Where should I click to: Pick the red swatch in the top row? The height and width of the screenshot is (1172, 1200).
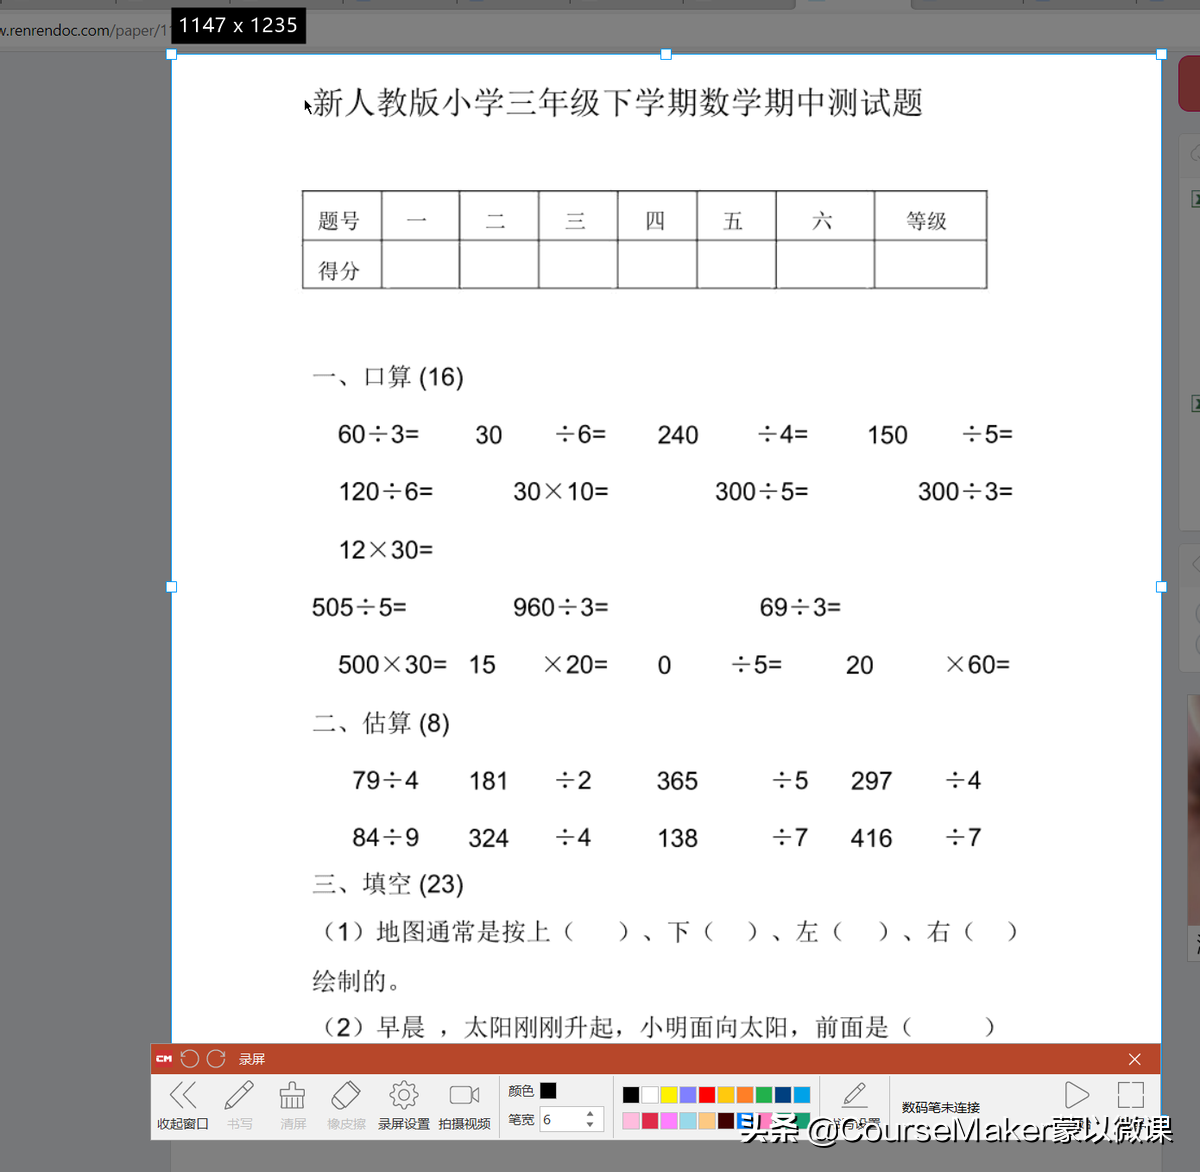tap(707, 1095)
